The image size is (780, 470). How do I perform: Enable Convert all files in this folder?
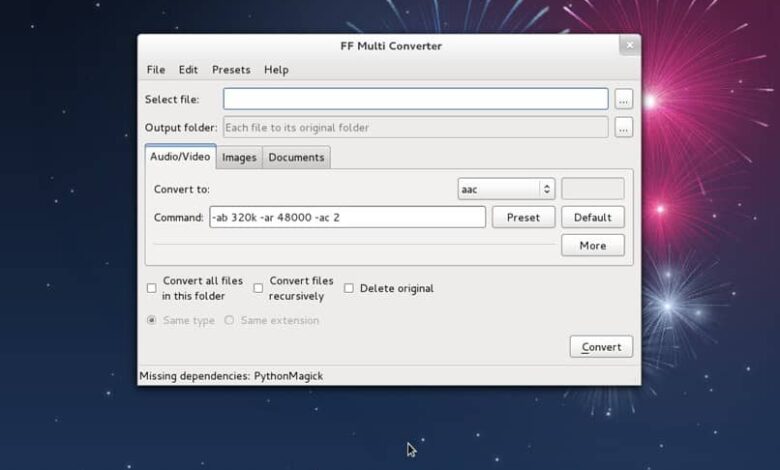pos(152,288)
